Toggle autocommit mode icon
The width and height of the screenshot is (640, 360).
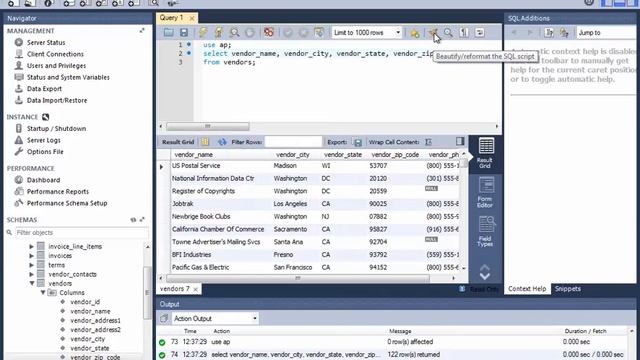(x=319, y=32)
